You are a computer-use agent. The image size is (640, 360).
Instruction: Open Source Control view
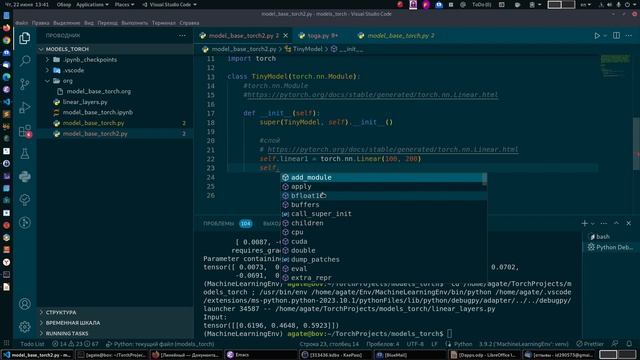point(24,84)
